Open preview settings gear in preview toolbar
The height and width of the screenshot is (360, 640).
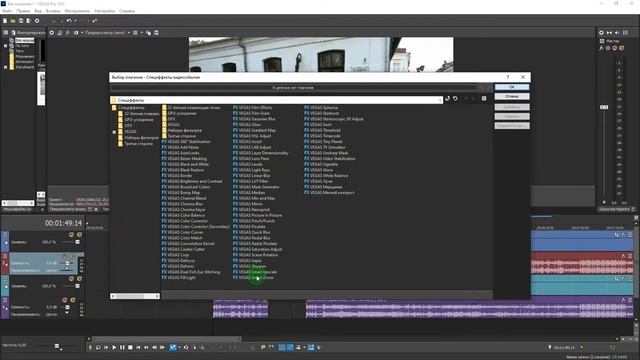[51, 33]
